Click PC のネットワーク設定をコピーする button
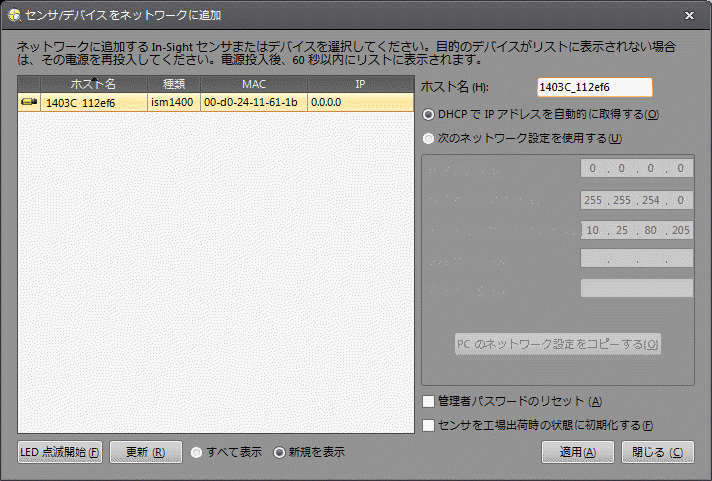Viewport: 712px width, 481px height. coord(557,345)
